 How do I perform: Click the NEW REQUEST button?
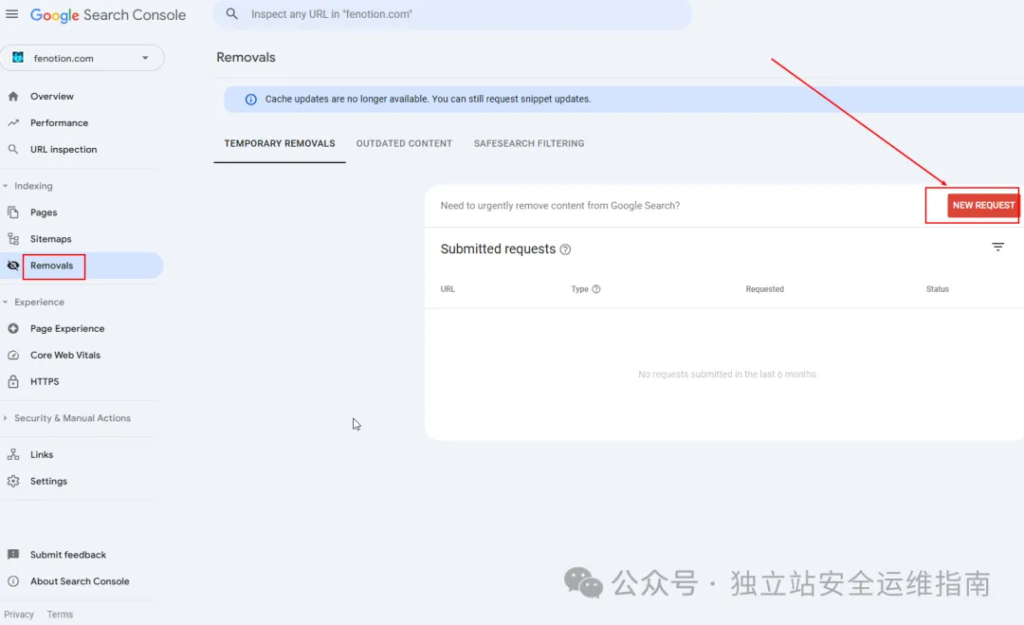pyautogui.click(x=982, y=205)
